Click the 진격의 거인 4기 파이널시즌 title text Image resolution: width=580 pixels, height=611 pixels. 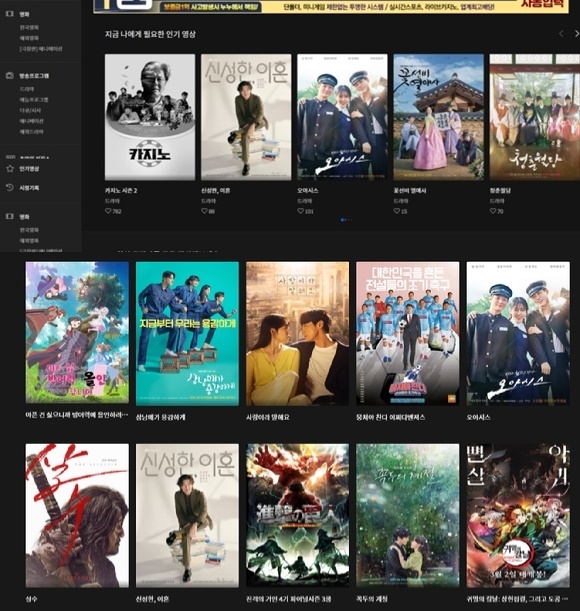289,599
